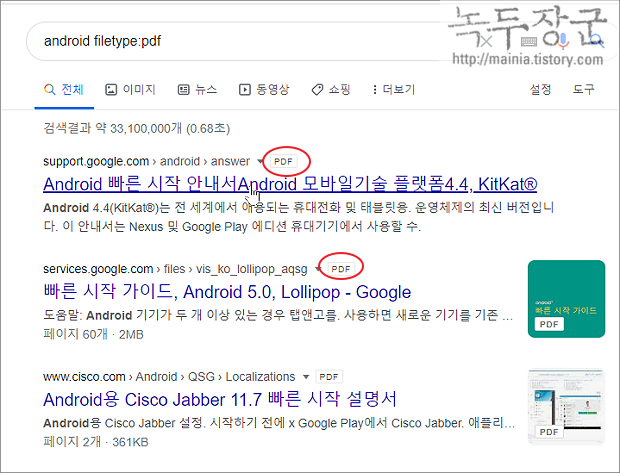The height and width of the screenshot is (473, 620).
Task: Click the snippet starting 'Android 4.4(KitKat®)는 전 세계에서'
Action: coord(299,217)
